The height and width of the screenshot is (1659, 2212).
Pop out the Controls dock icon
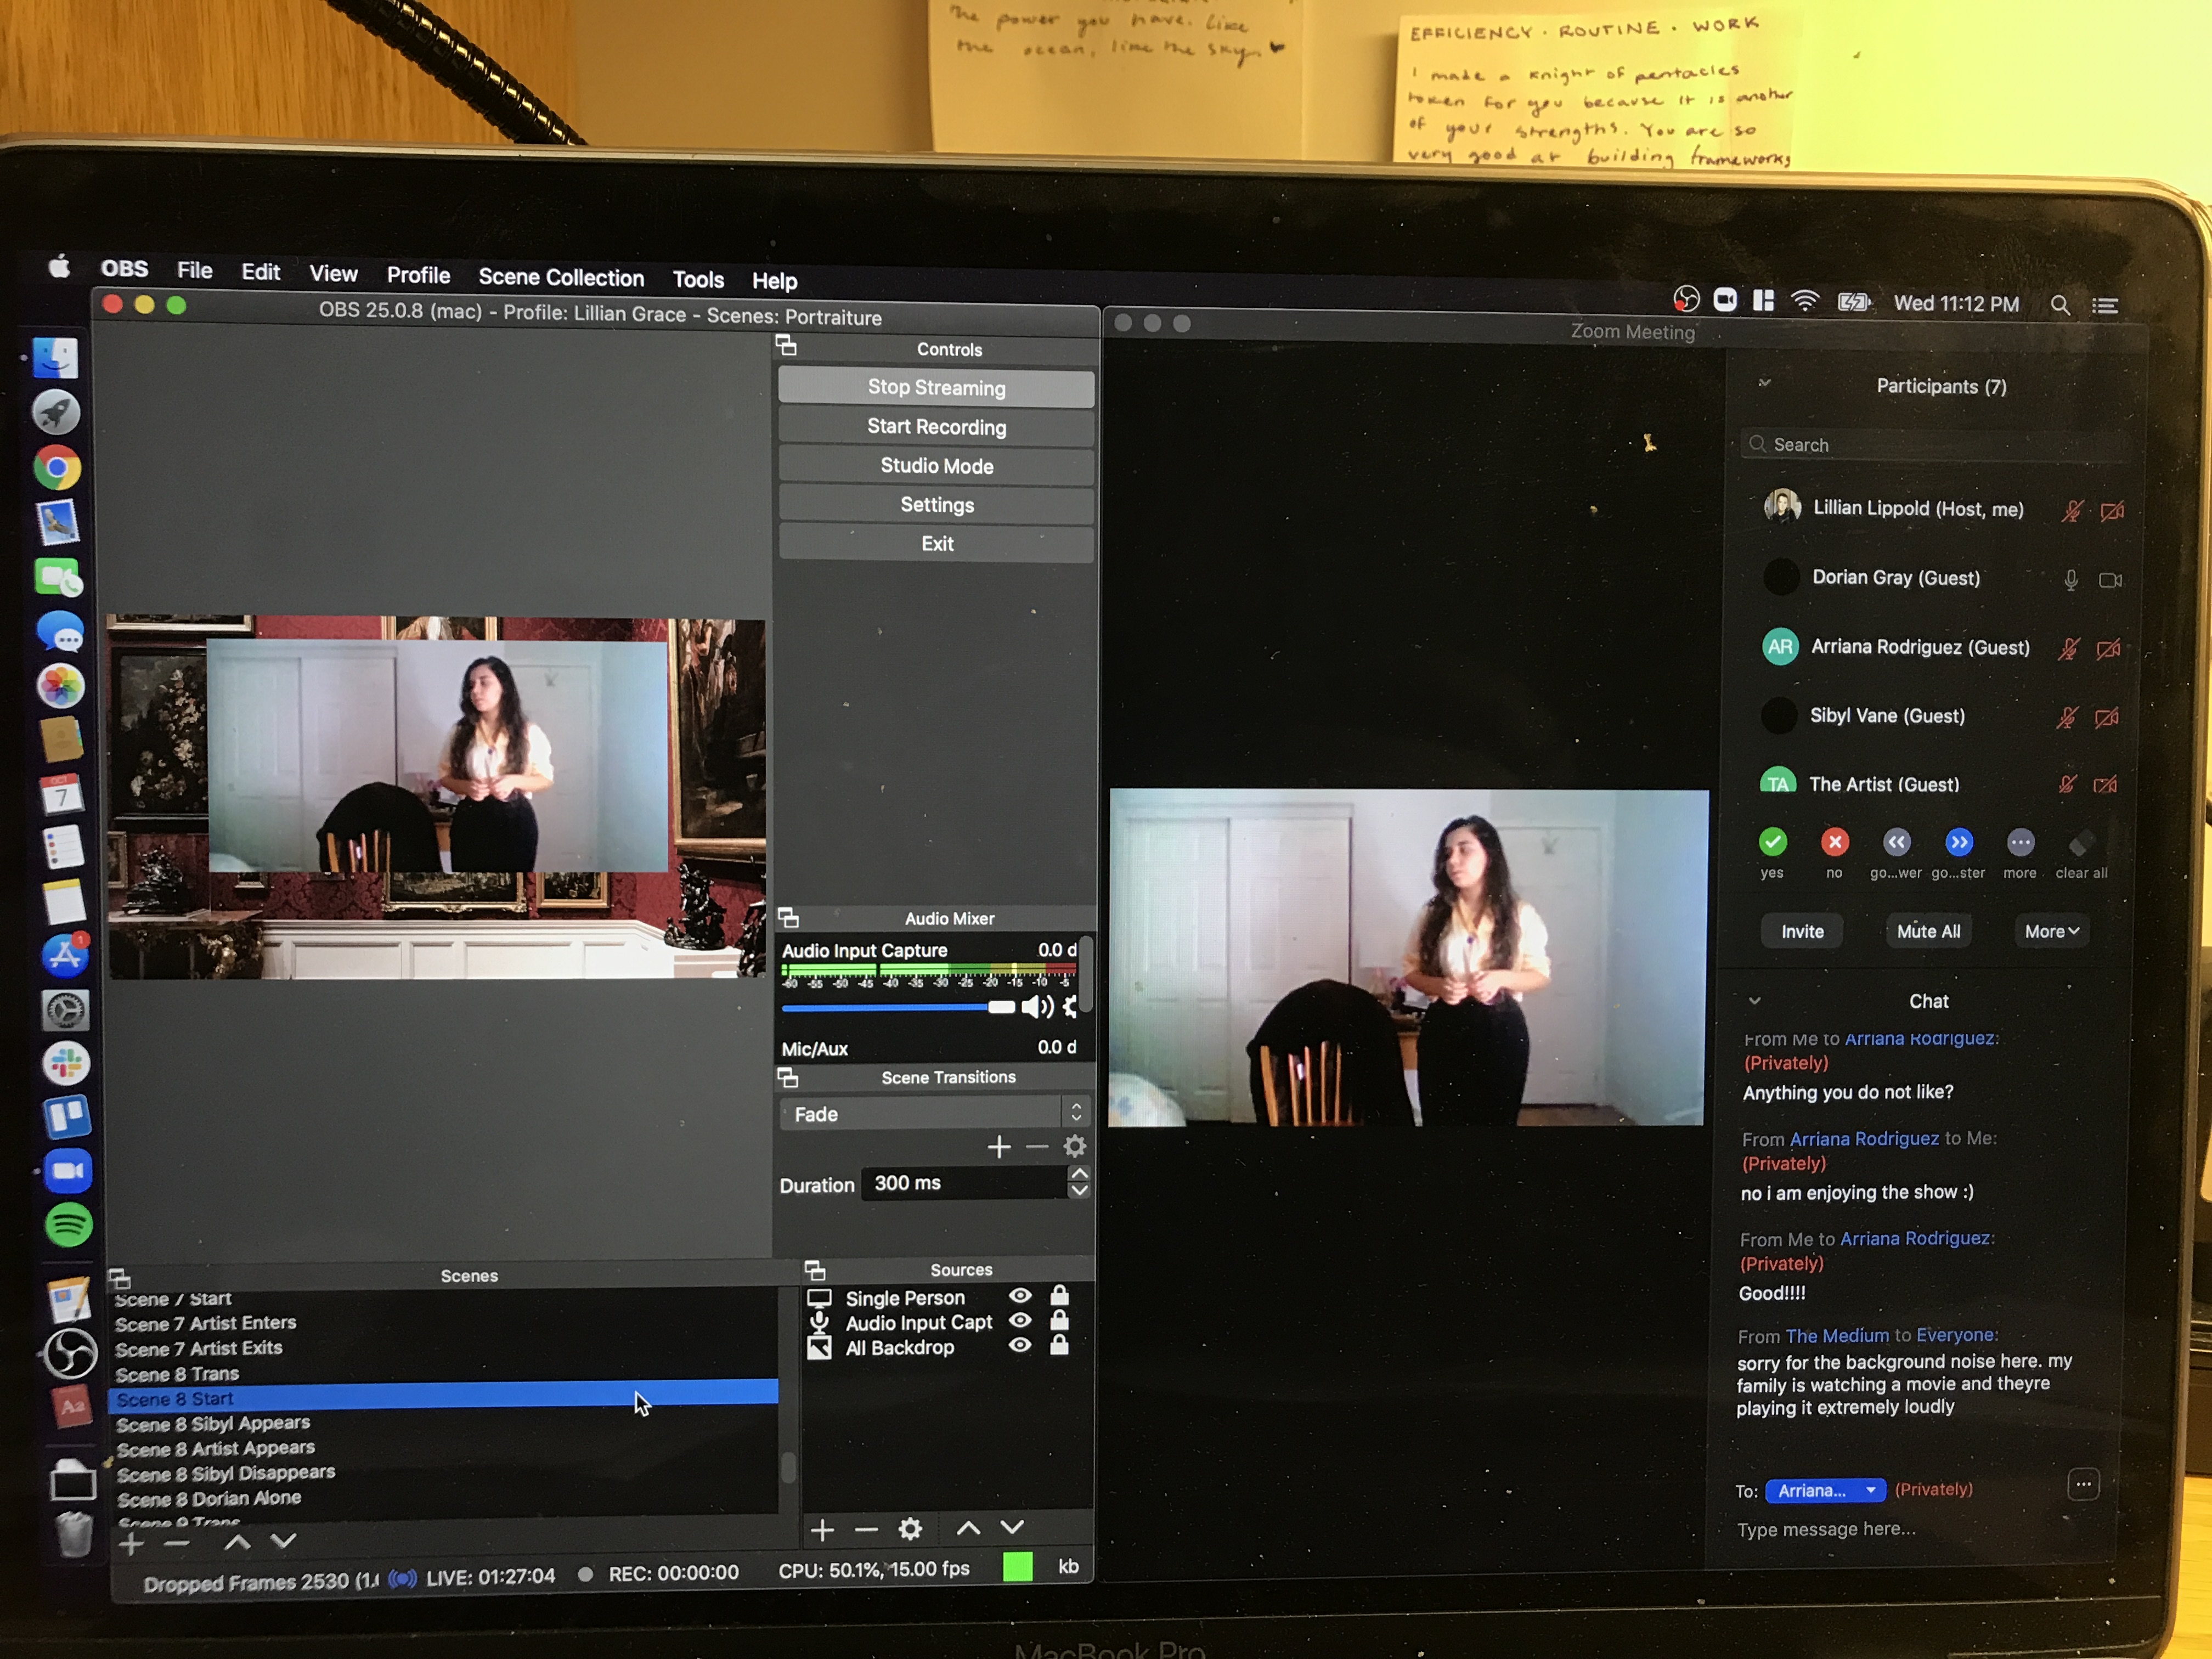click(x=786, y=346)
